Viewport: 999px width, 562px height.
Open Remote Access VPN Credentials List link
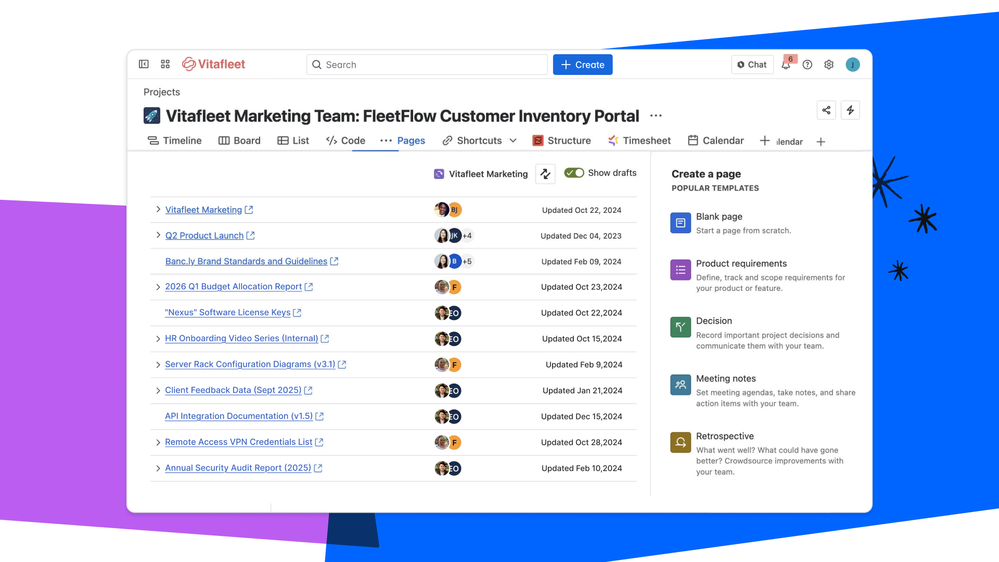click(239, 442)
